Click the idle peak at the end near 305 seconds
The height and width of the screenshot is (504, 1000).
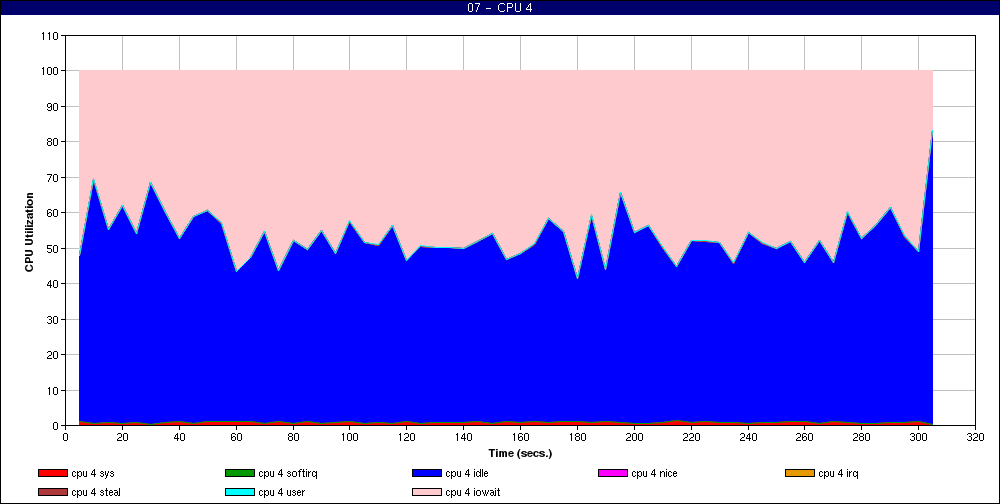point(932,131)
